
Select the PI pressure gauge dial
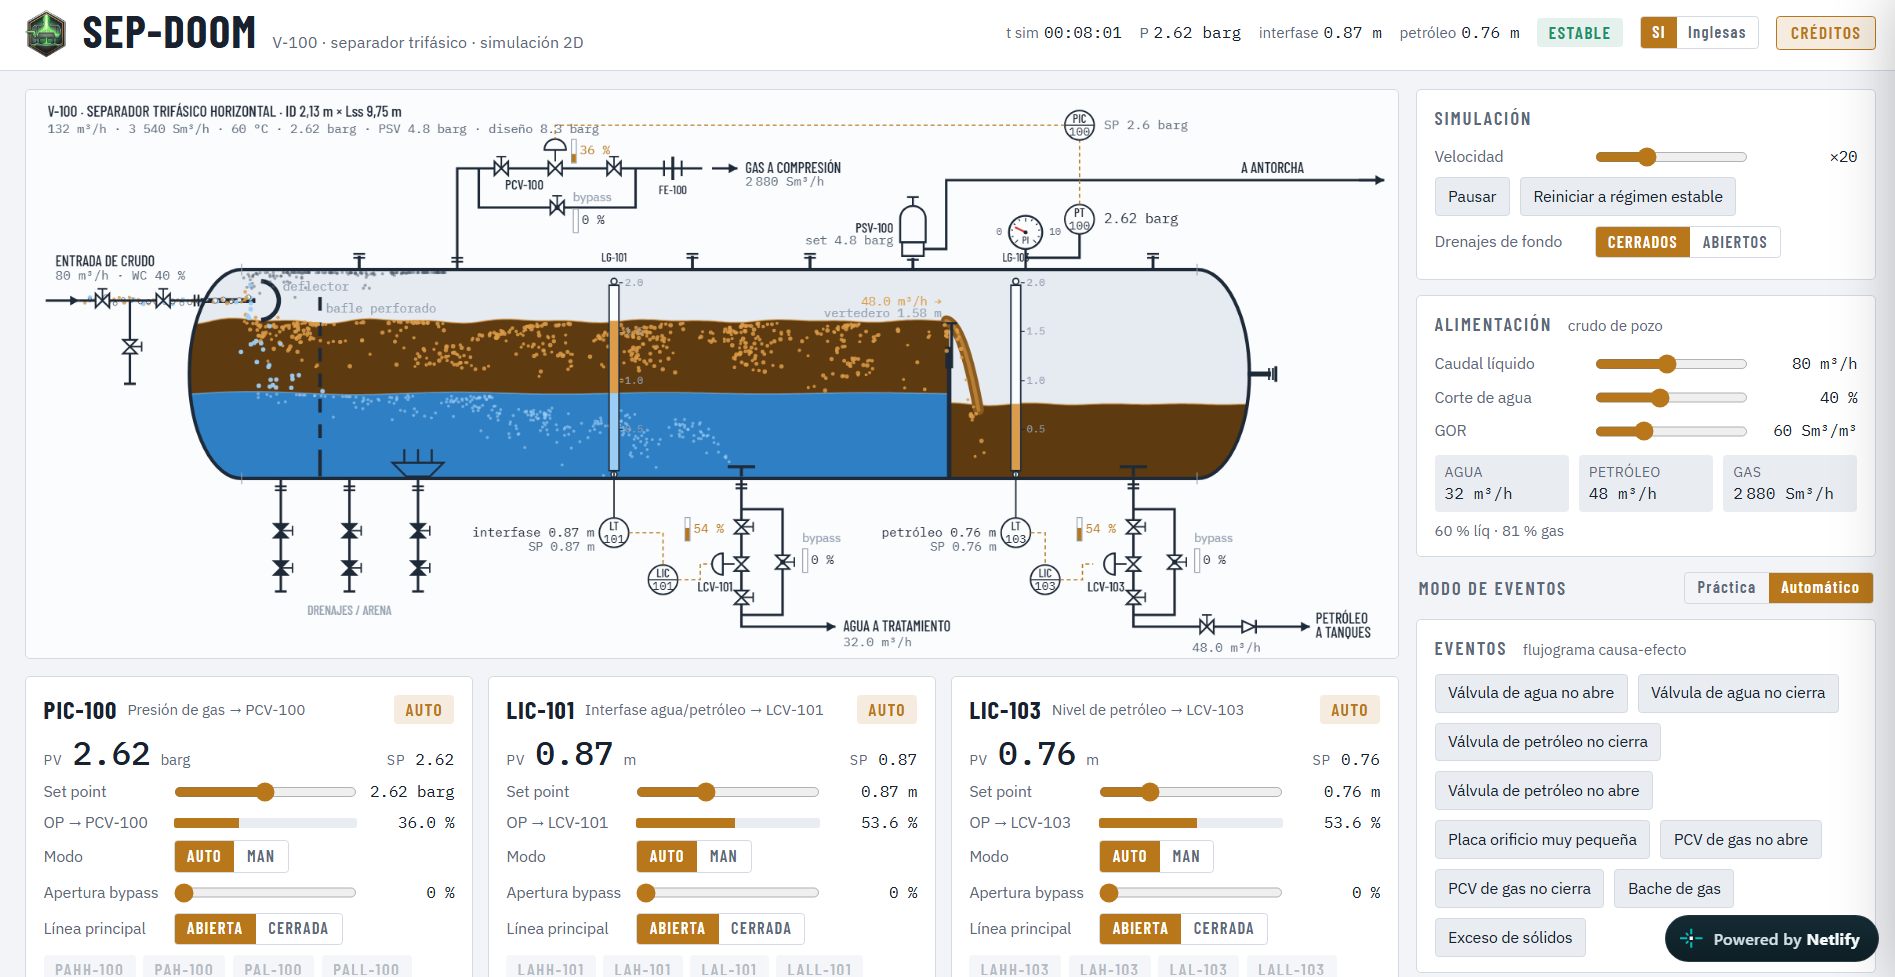click(x=1025, y=233)
